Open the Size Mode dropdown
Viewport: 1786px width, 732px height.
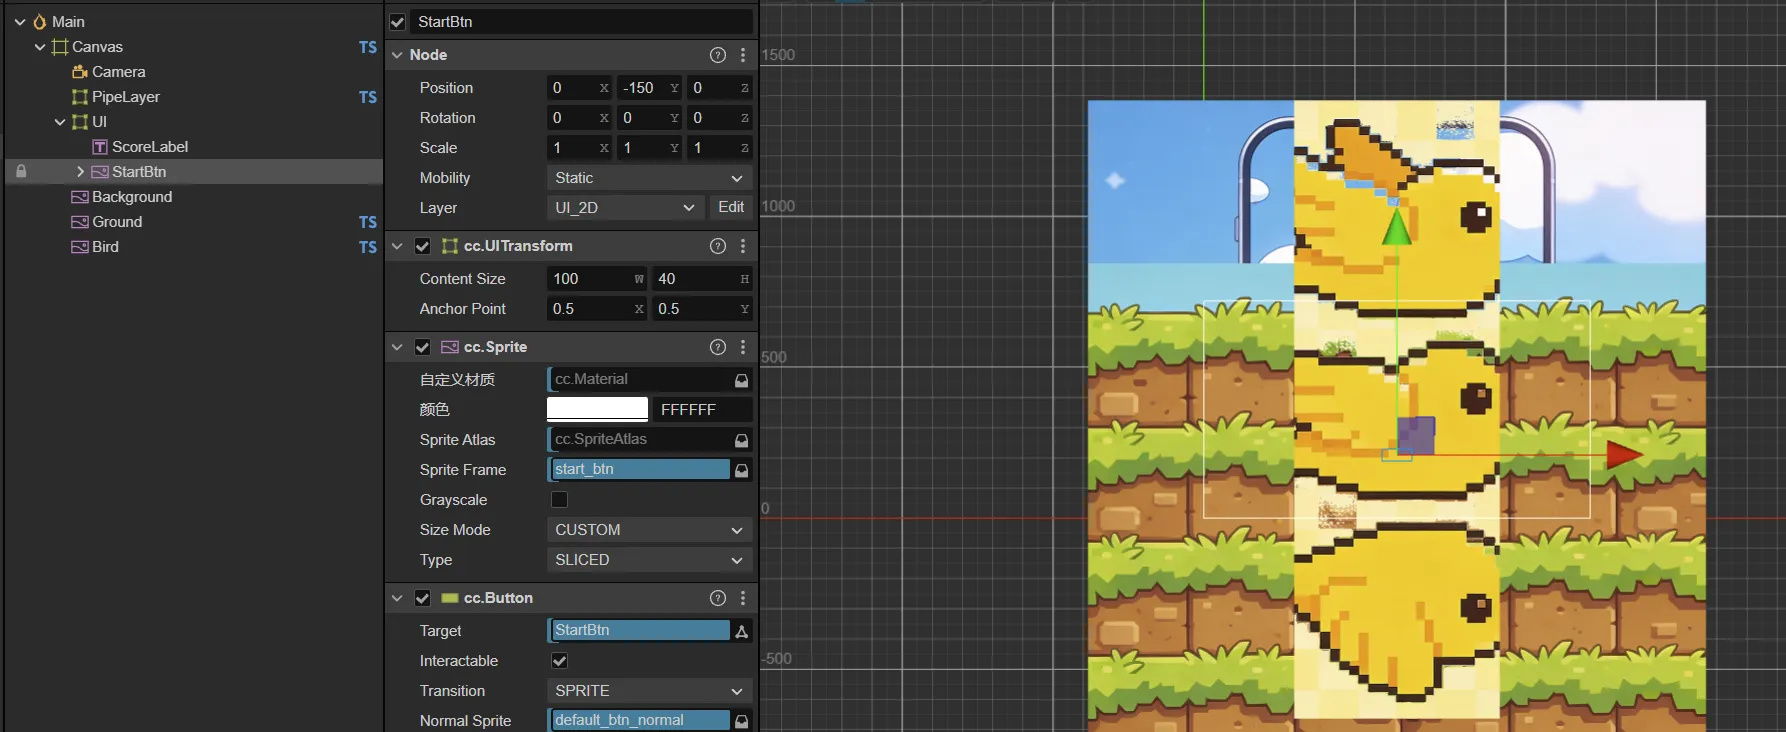650,530
